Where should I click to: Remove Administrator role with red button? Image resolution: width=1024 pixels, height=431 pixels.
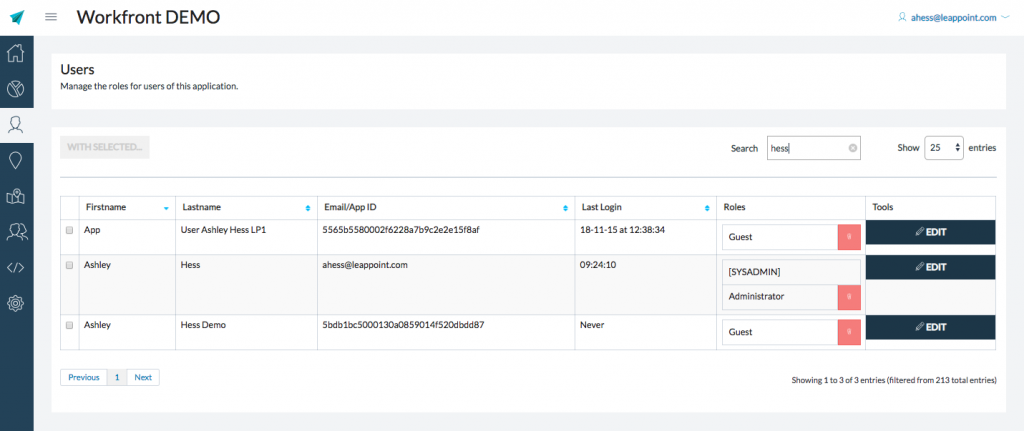point(848,297)
